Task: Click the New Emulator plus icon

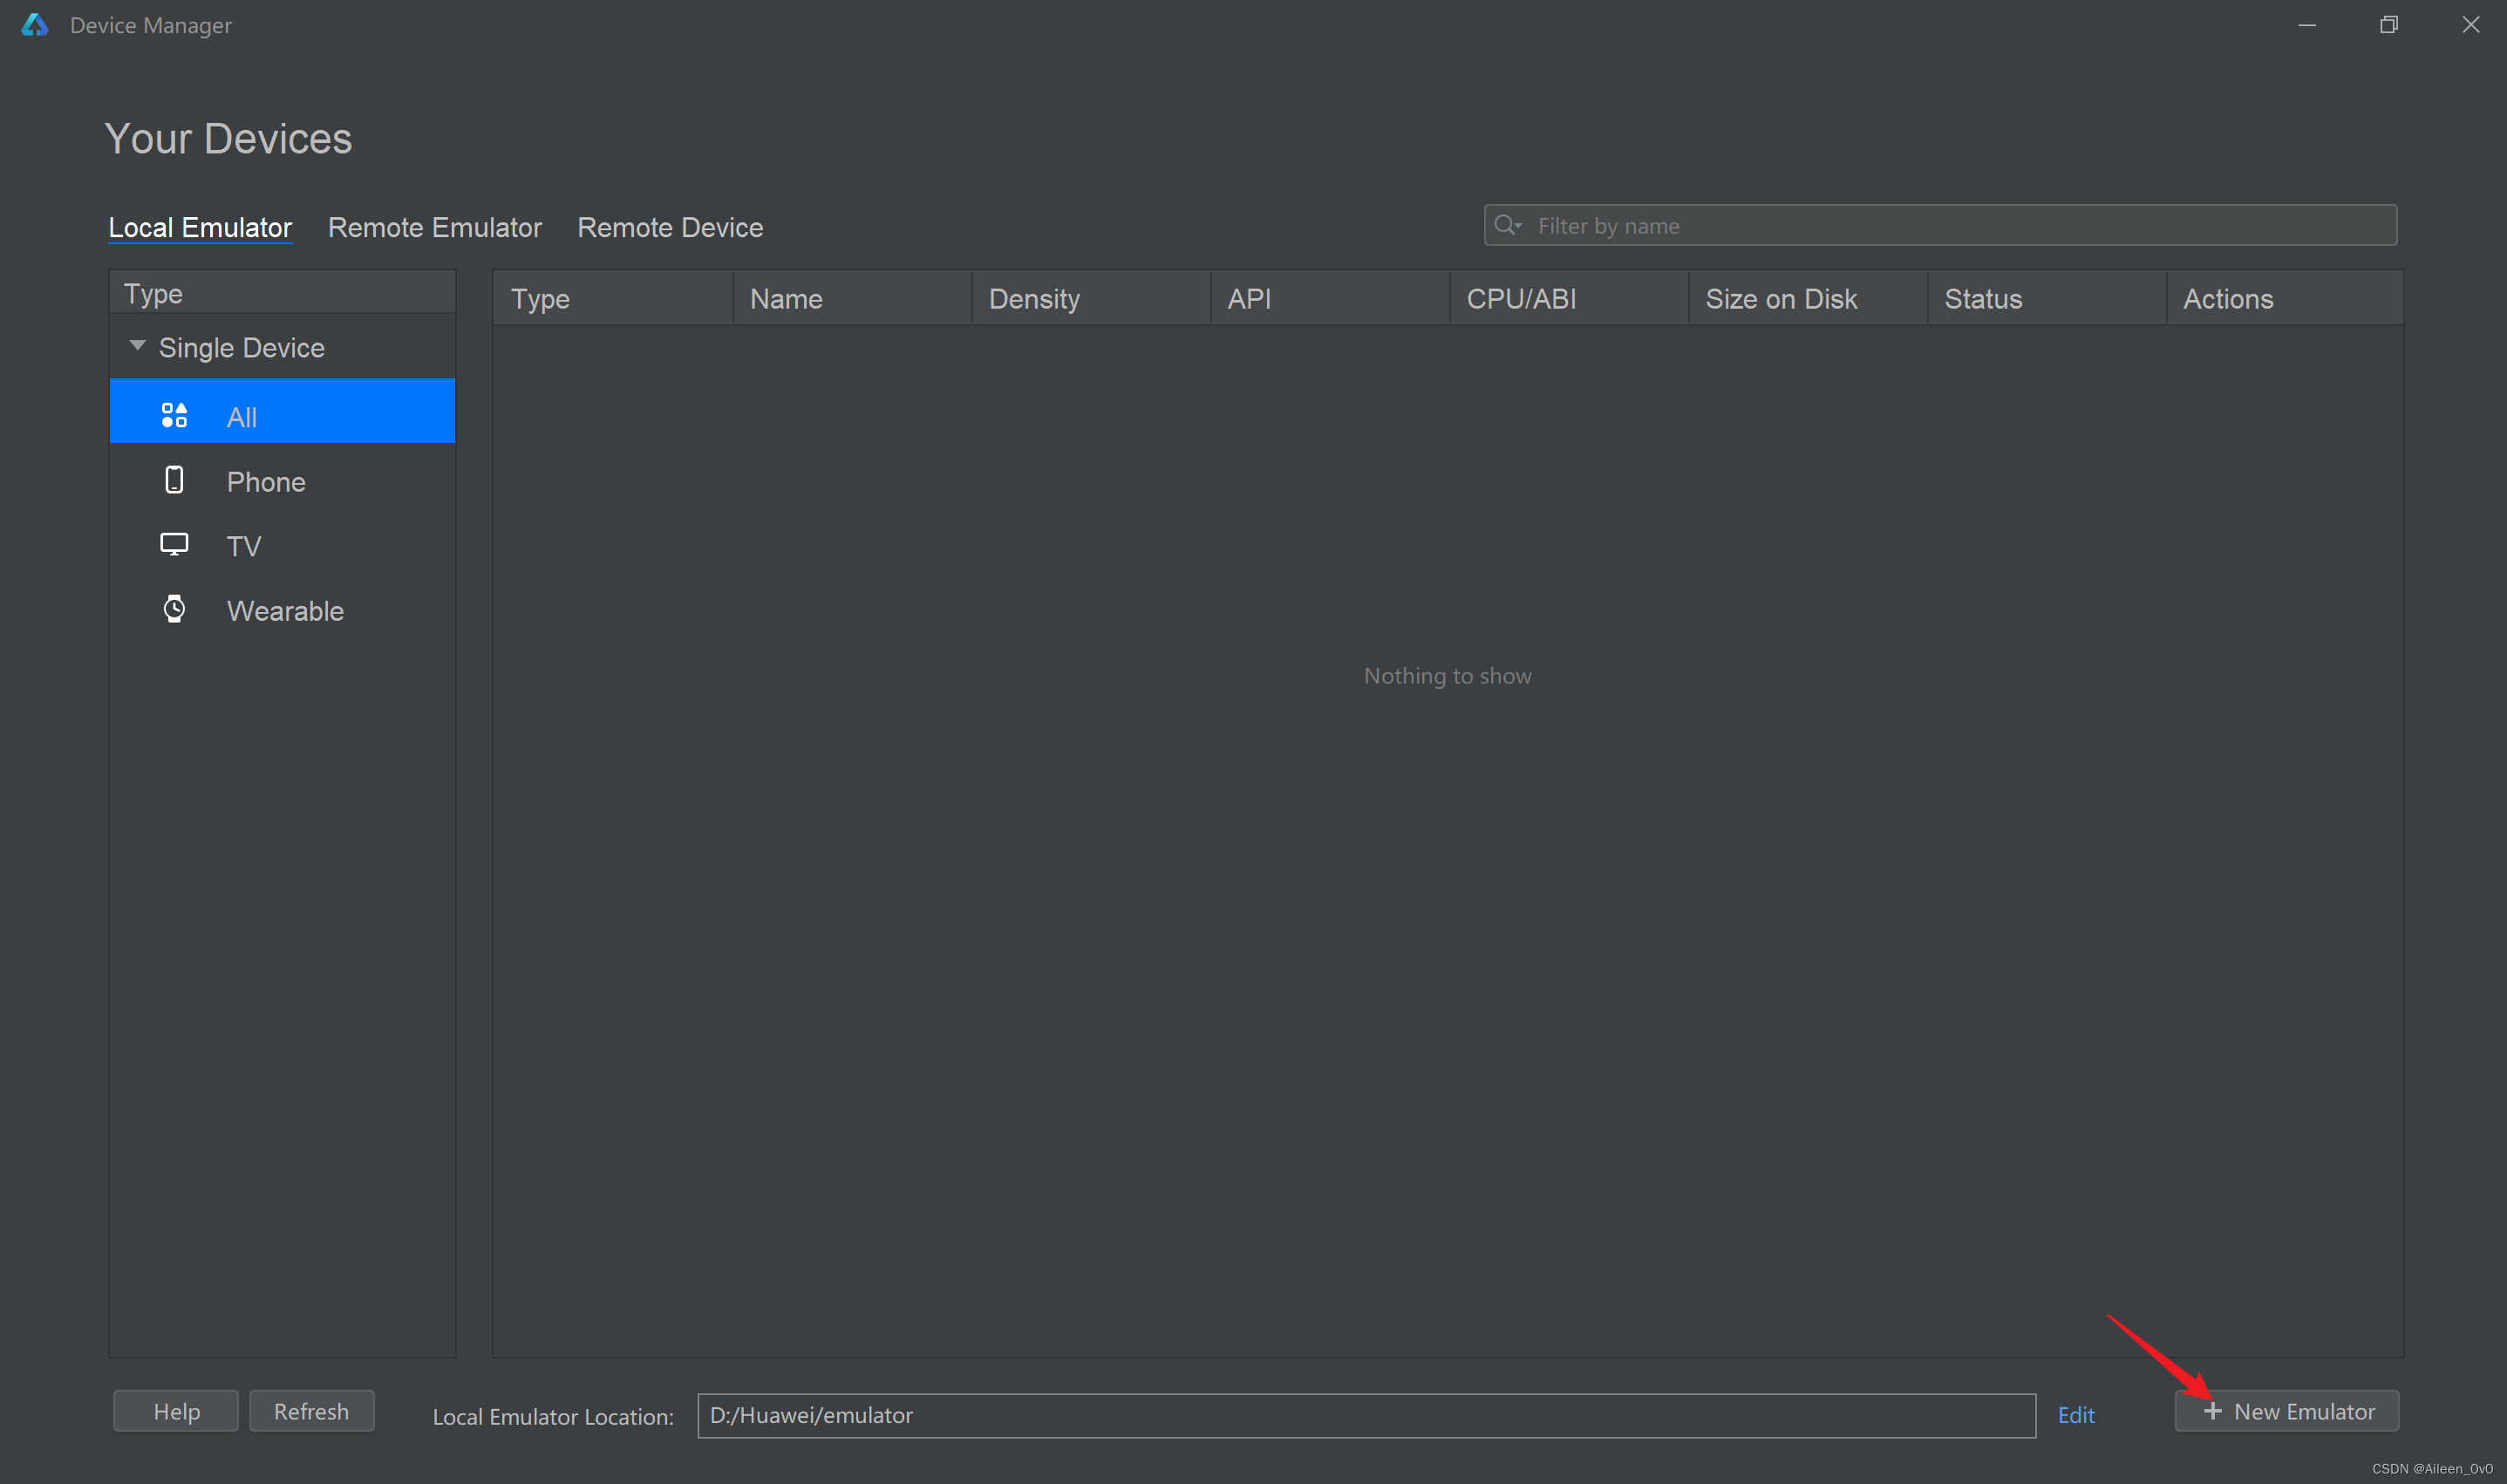Action: [x=2214, y=1410]
